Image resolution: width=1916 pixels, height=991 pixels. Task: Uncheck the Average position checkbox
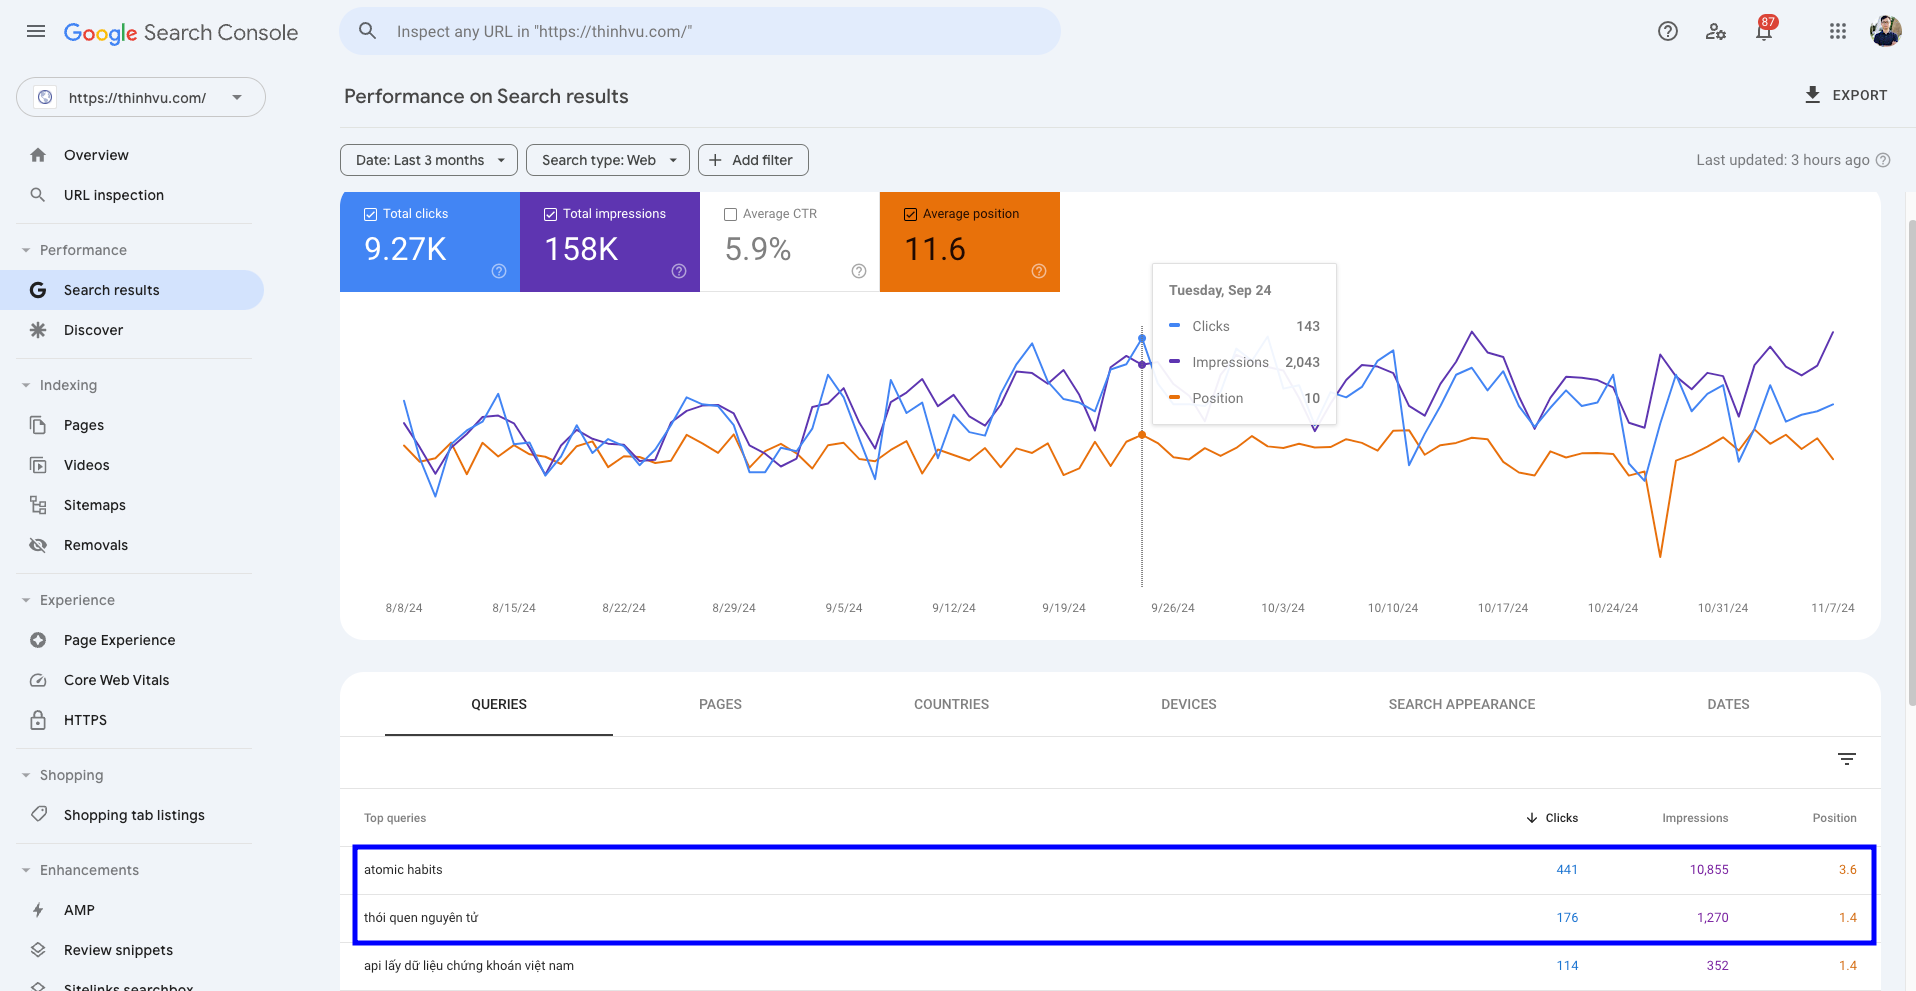point(910,214)
